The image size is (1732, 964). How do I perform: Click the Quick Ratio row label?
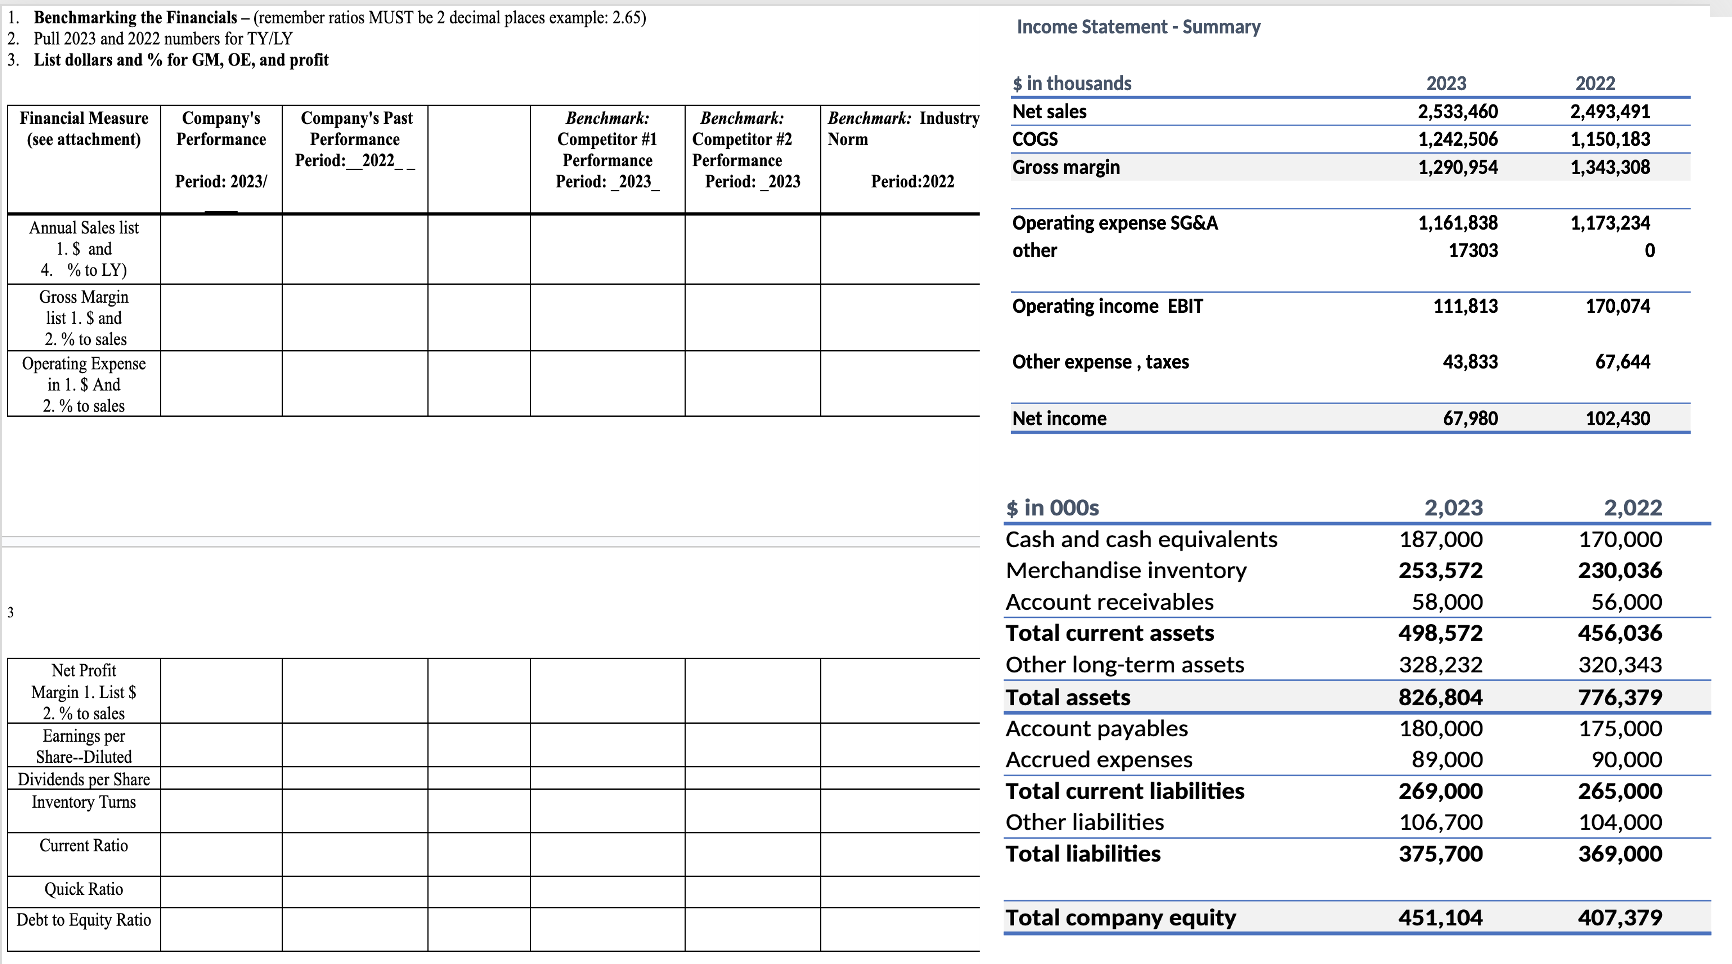83,889
